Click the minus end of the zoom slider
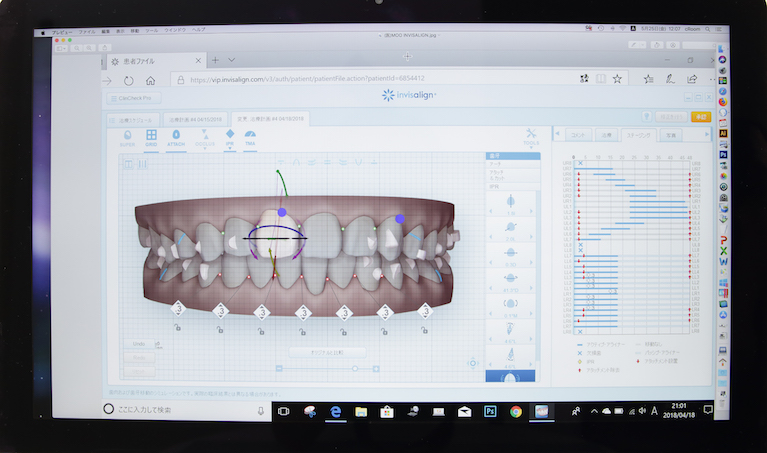The image size is (767, 453). point(279,368)
